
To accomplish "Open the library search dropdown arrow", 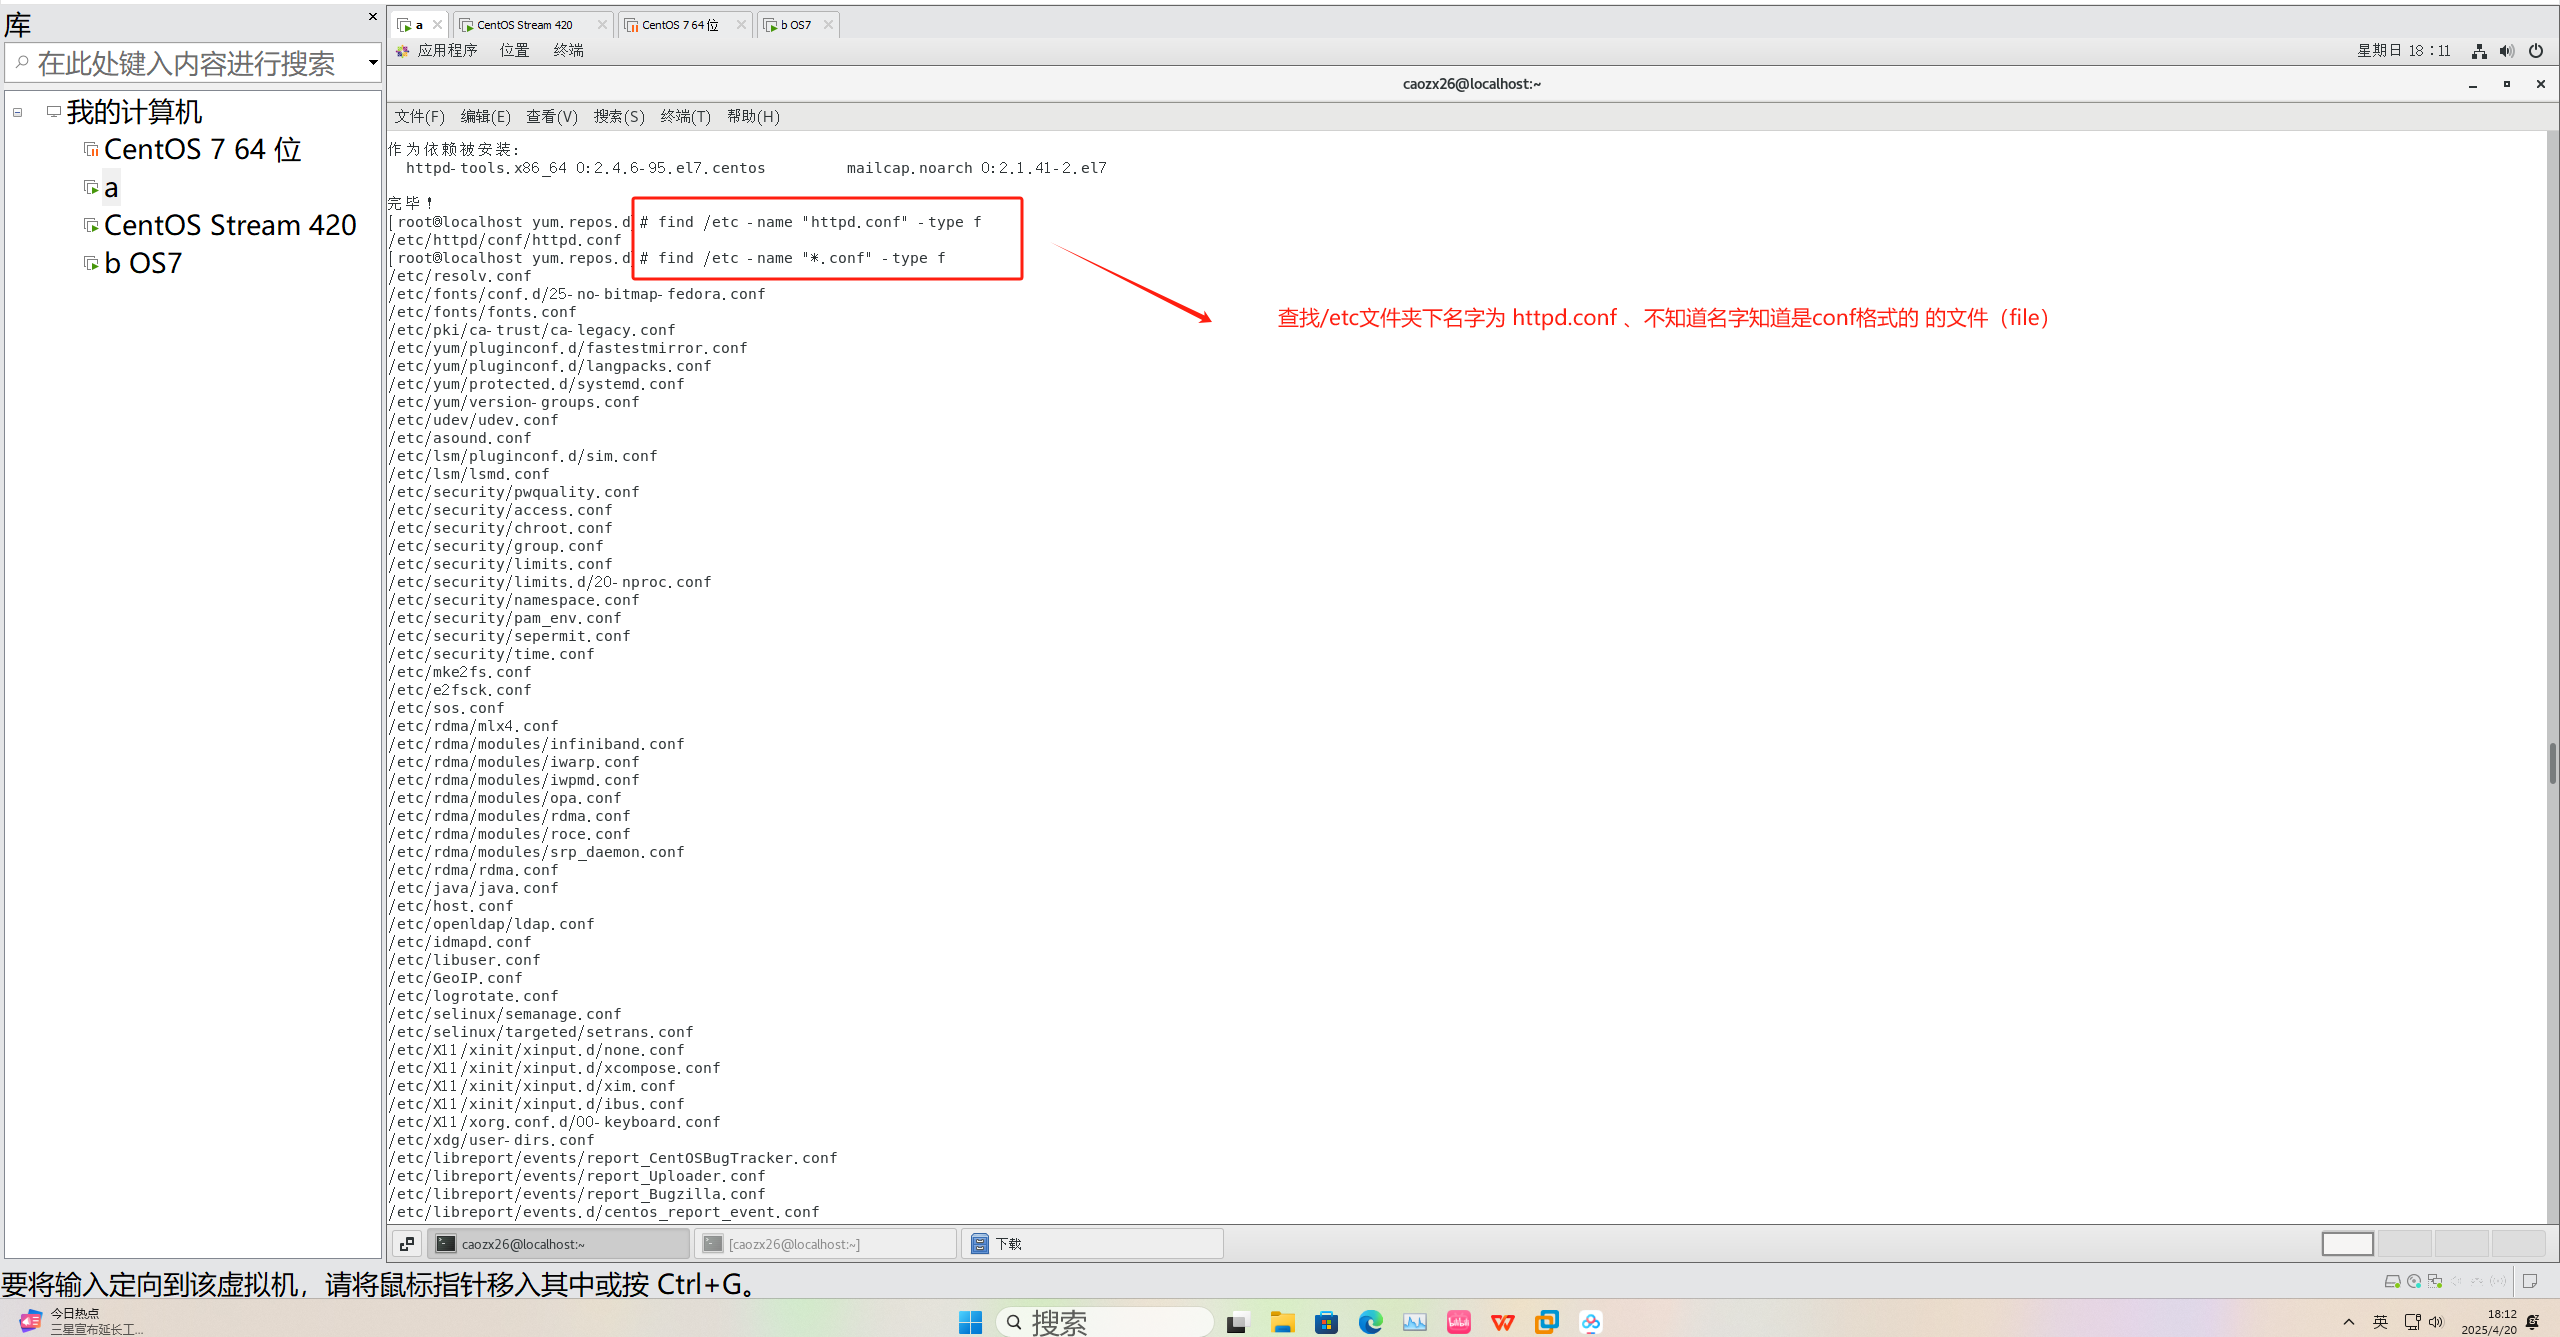I will (x=373, y=63).
